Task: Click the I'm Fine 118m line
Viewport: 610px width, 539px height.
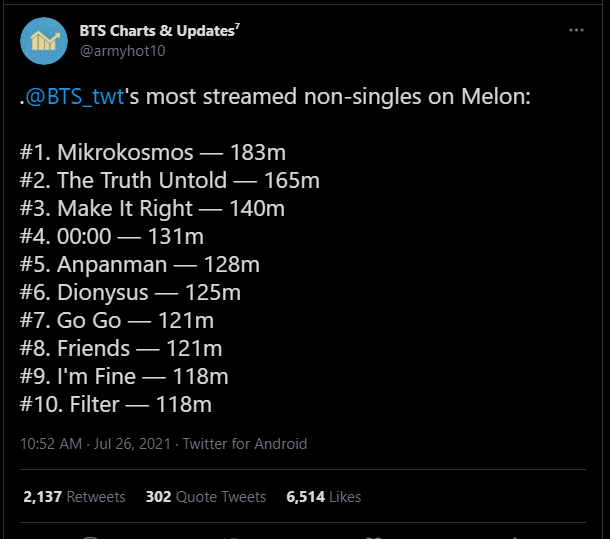Action: 124,377
